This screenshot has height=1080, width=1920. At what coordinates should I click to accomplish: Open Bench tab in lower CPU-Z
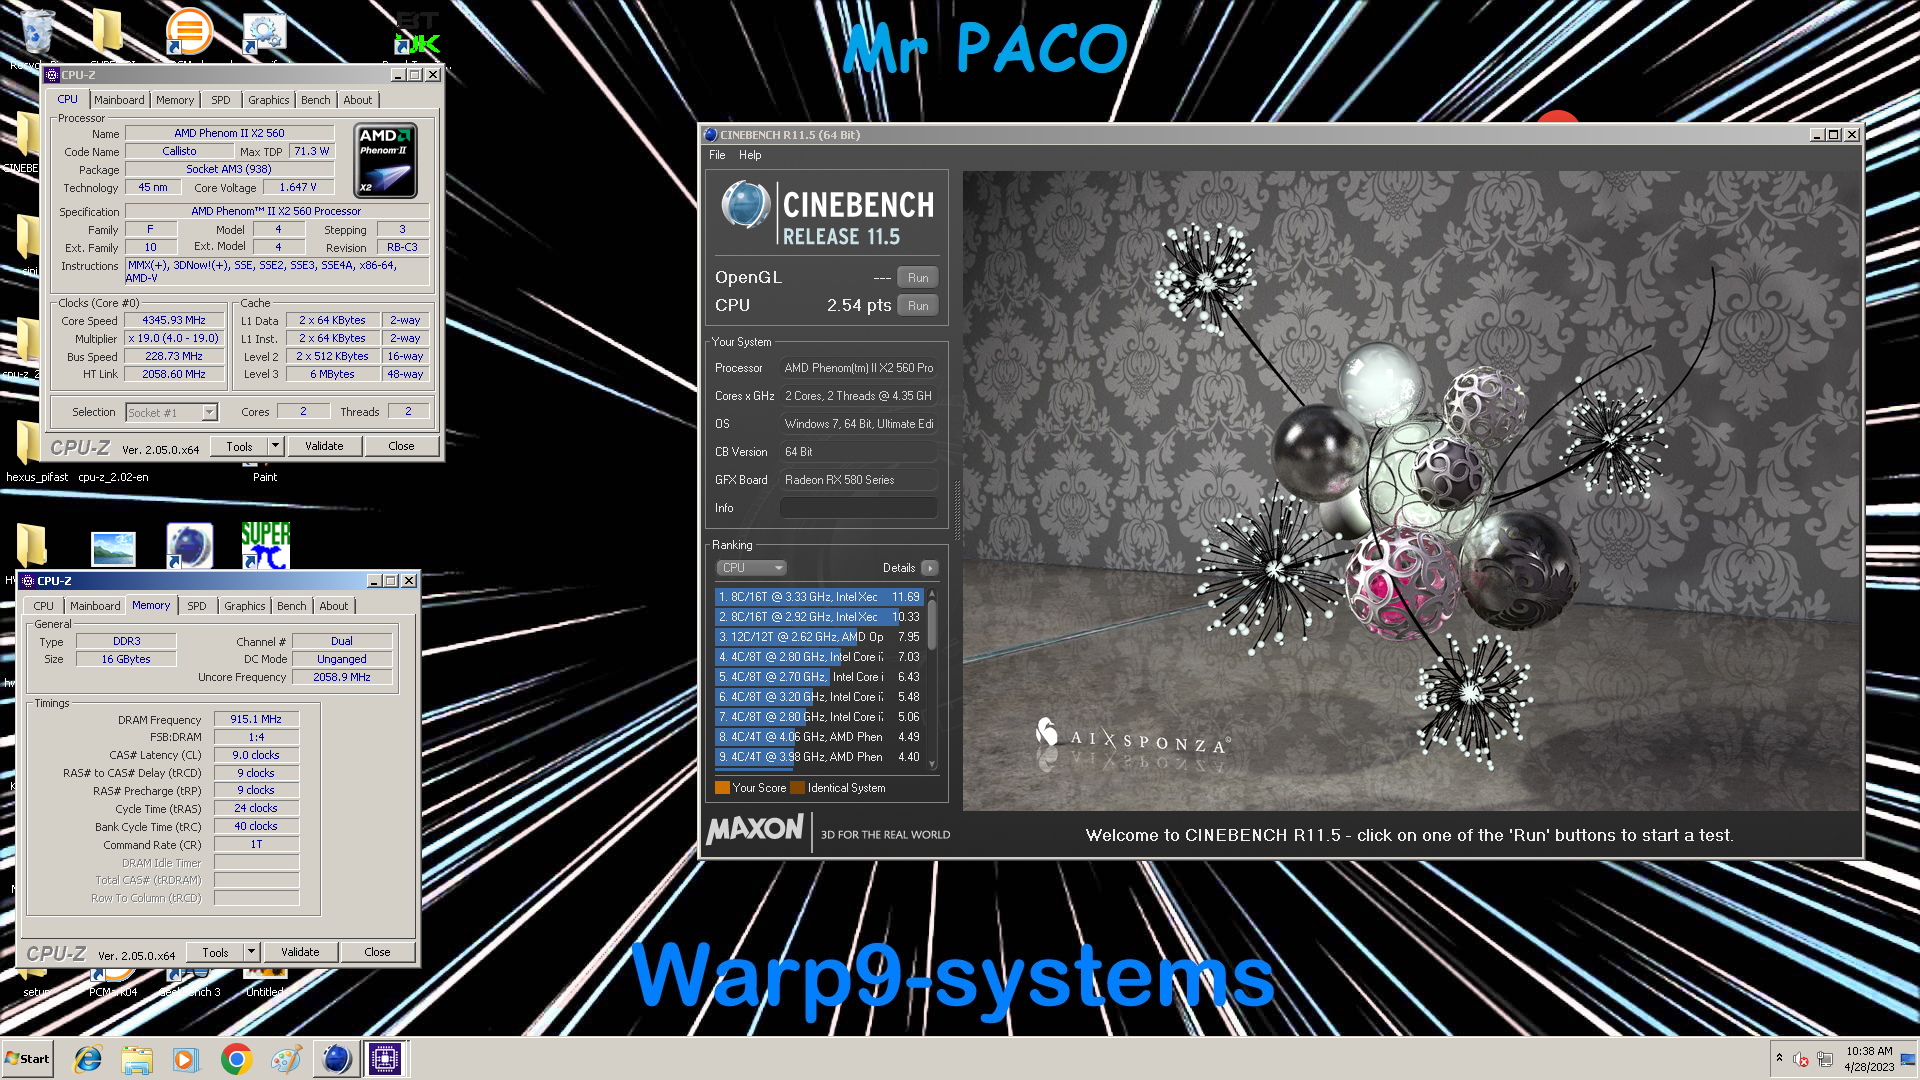tap(291, 606)
